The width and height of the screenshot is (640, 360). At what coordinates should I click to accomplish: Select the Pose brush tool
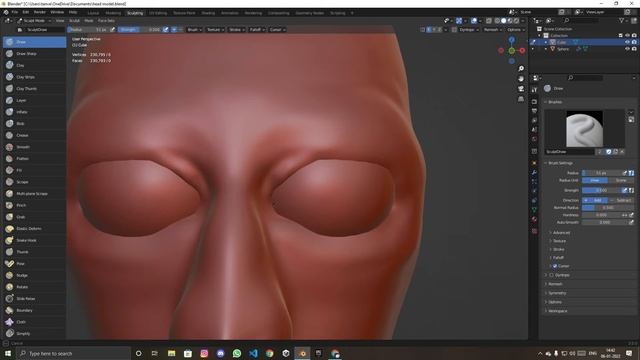(34, 264)
